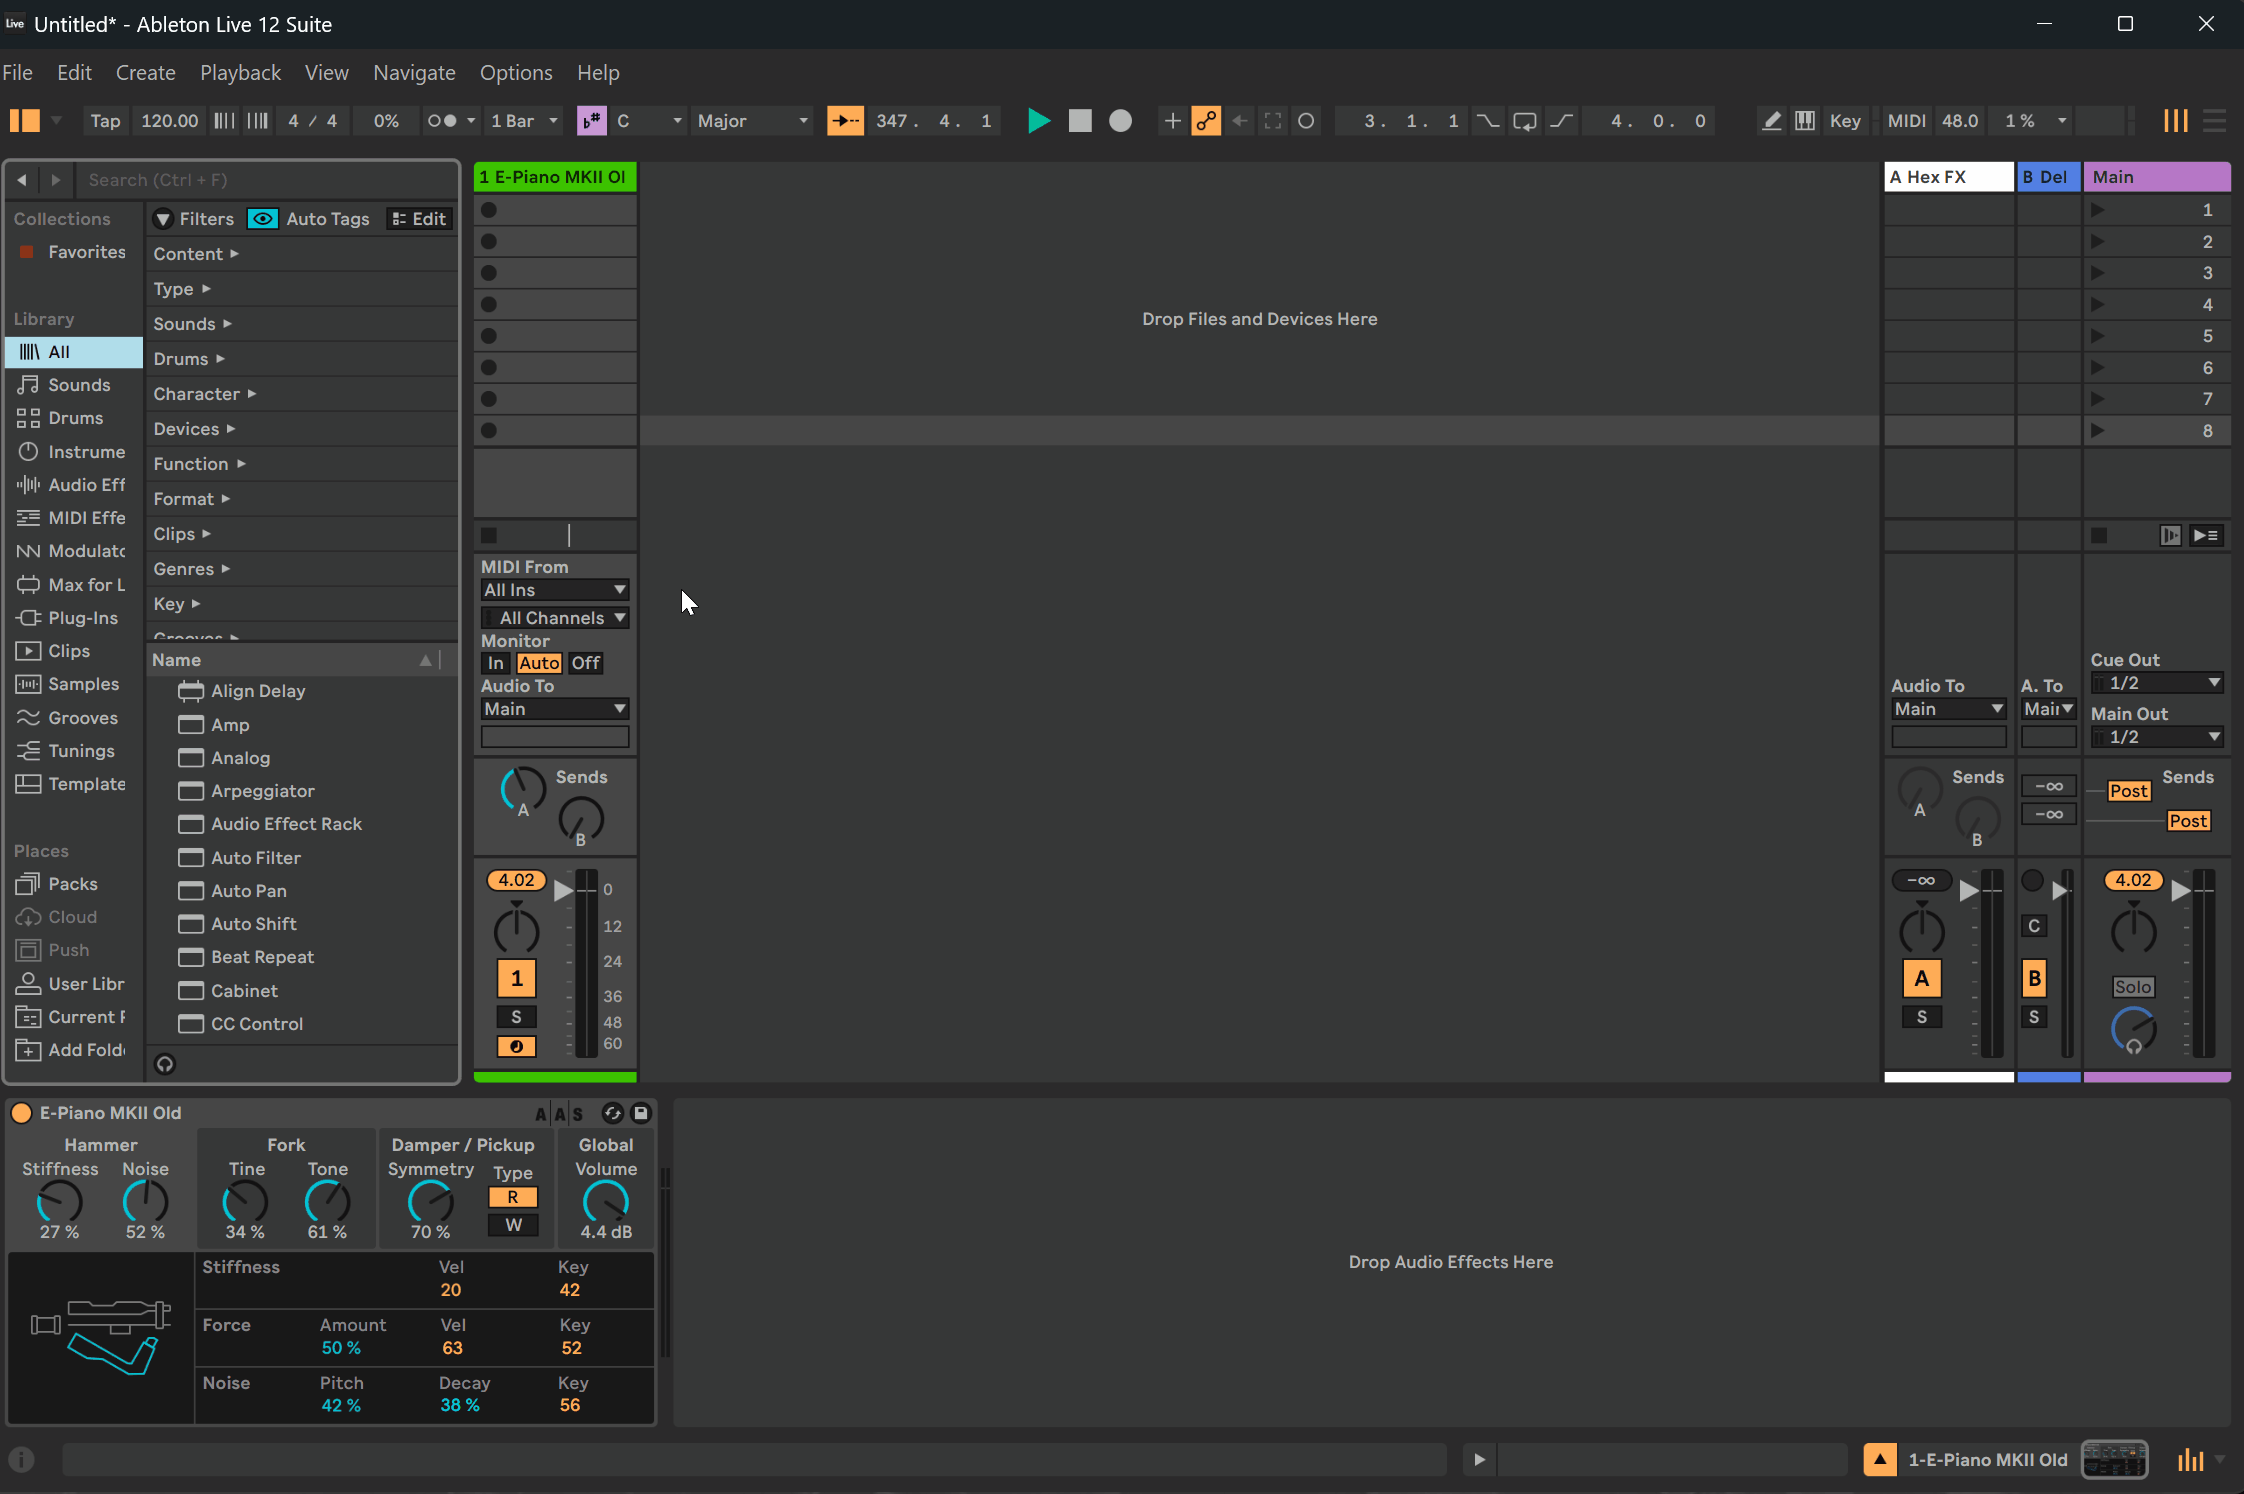
Task: Enable Draw Mode pencil icon
Action: [1771, 121]
